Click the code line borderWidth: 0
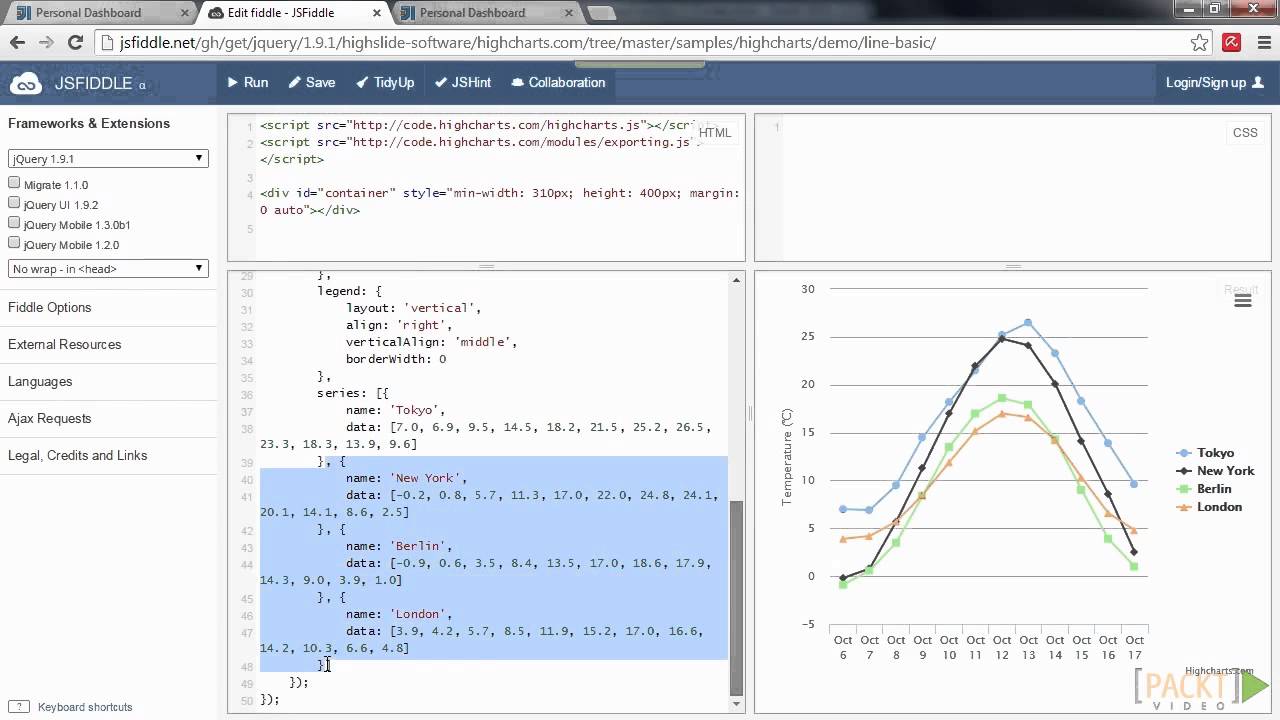 (x=396, y=359)
